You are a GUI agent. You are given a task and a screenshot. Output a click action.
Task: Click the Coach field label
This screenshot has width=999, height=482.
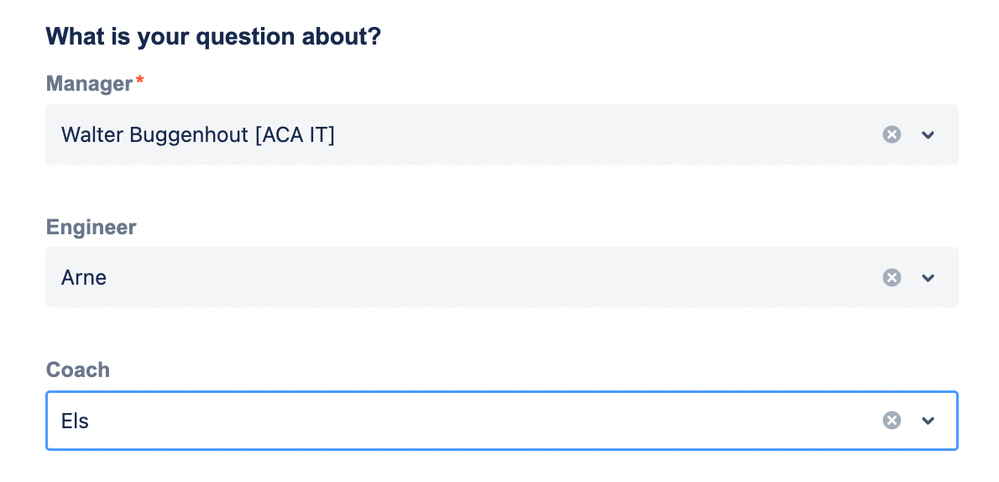[78, 370]
